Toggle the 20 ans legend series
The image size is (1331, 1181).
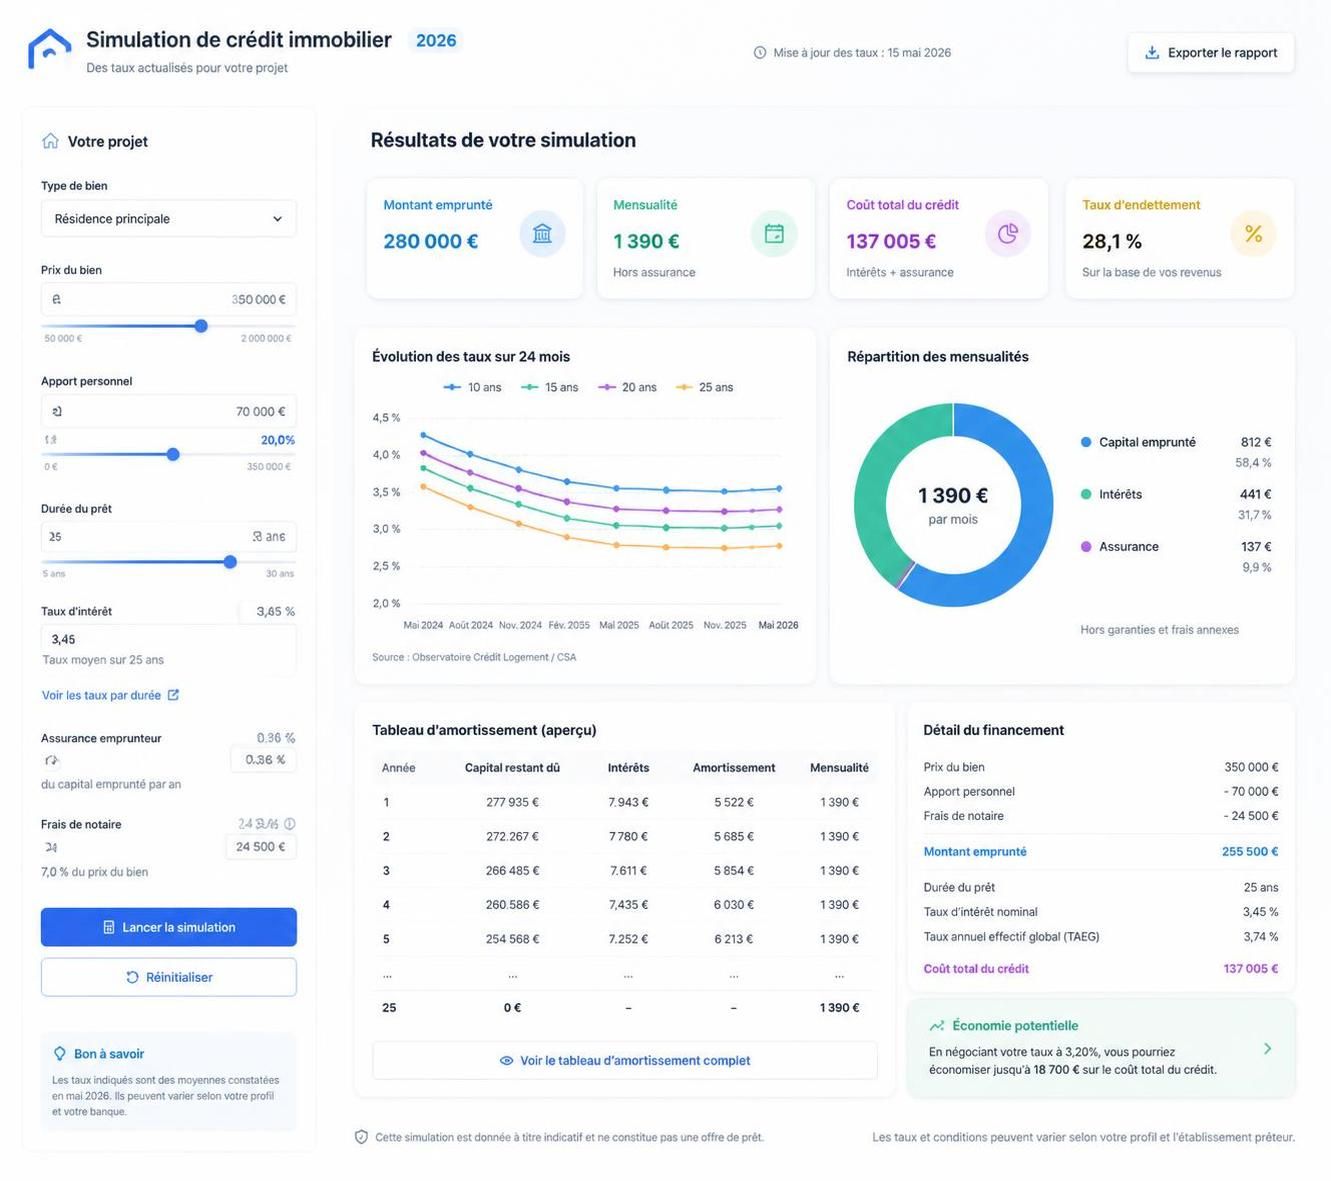(627, 387)
